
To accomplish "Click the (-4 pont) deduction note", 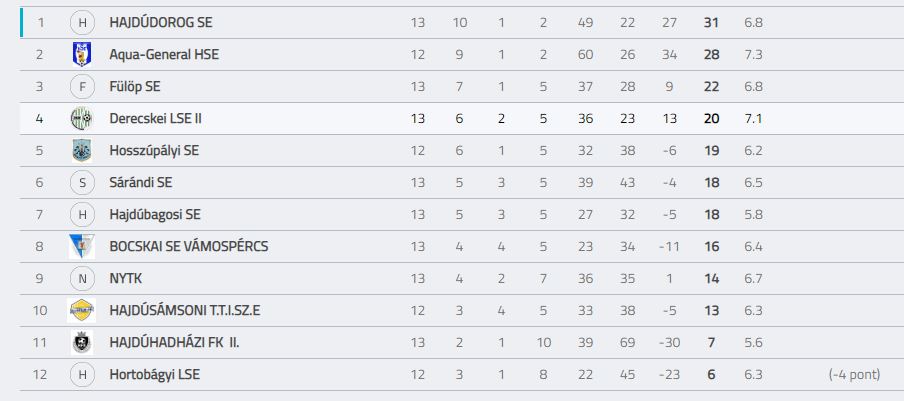I will [854, 374].
